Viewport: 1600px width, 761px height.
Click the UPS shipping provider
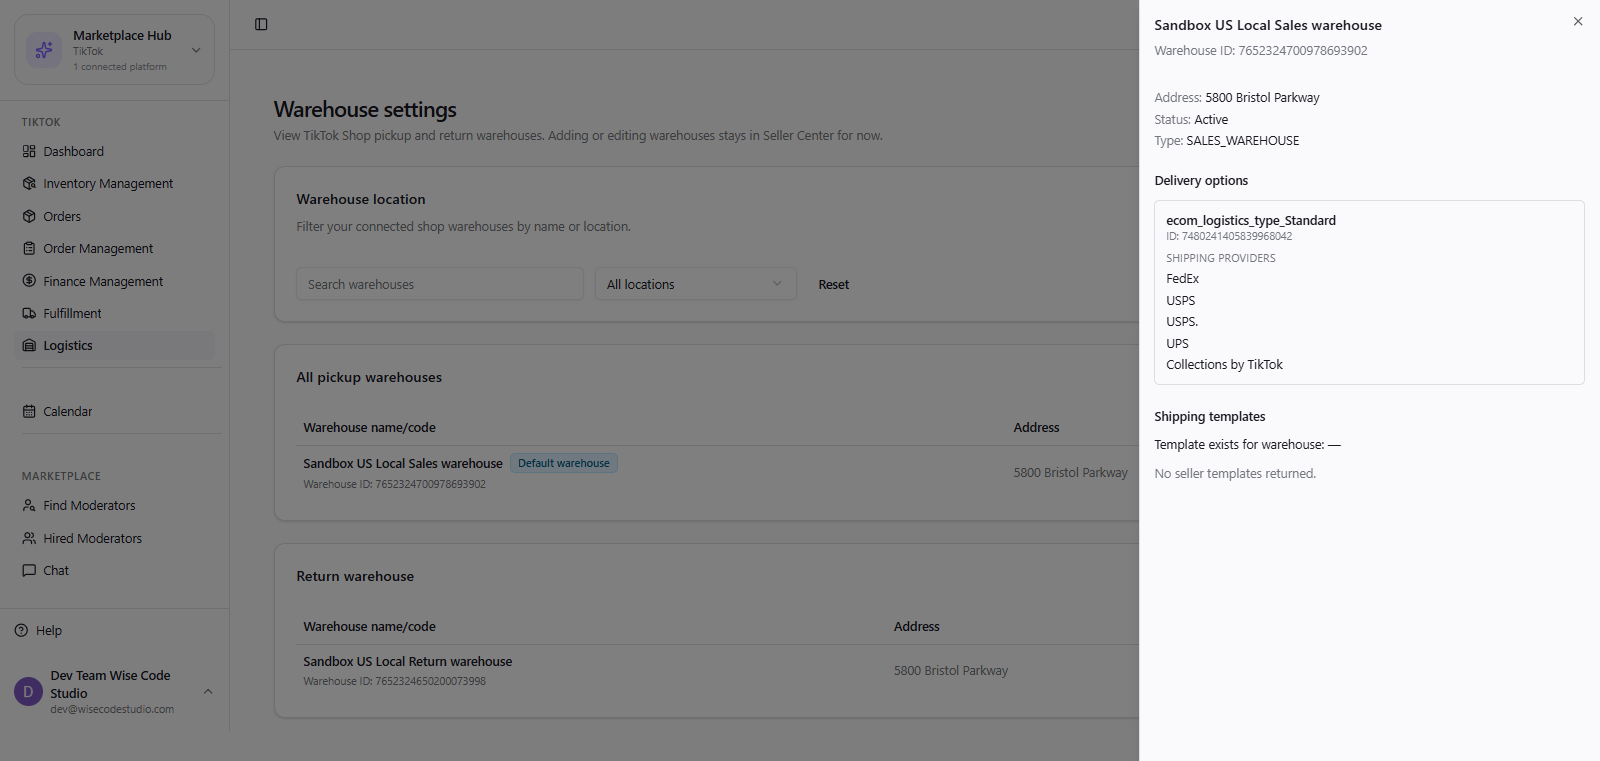click(x=1177, y=344)
